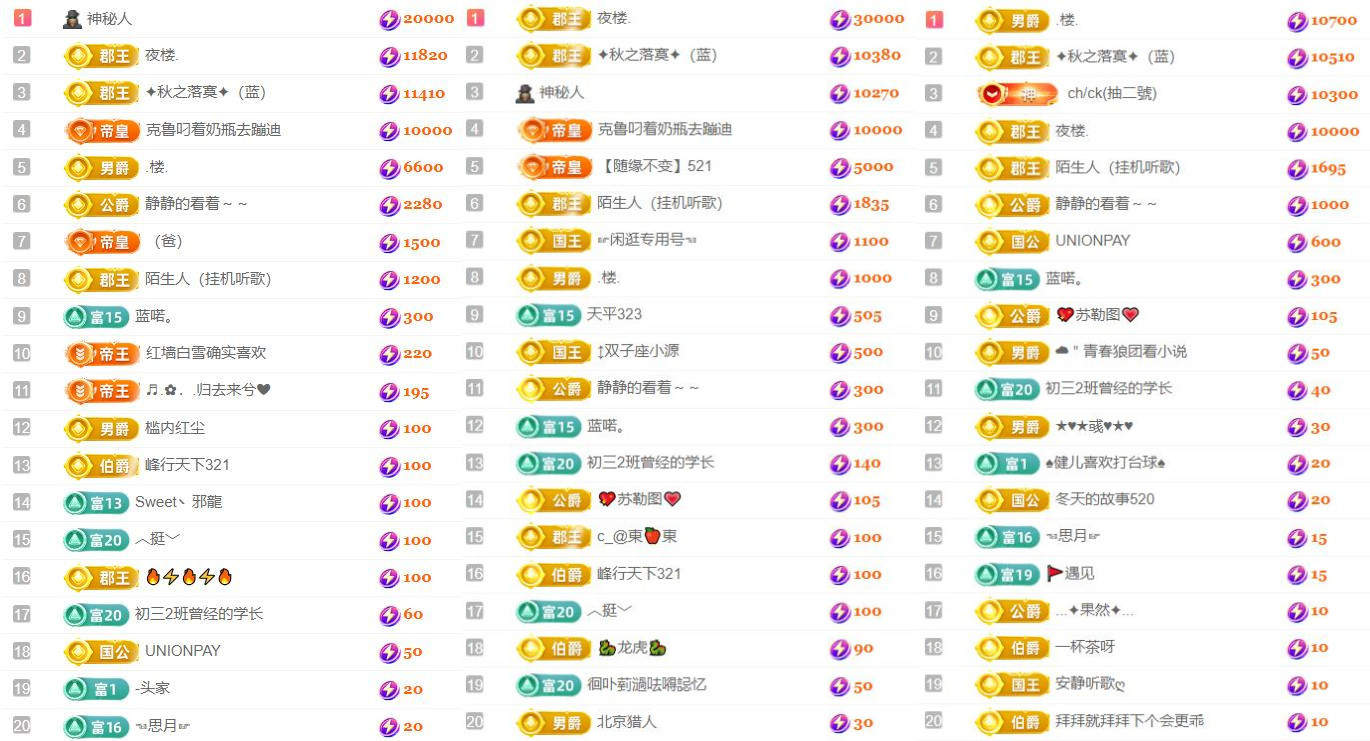Click the score value 1200
1370x741 pixels.
(x=422, y=280)
